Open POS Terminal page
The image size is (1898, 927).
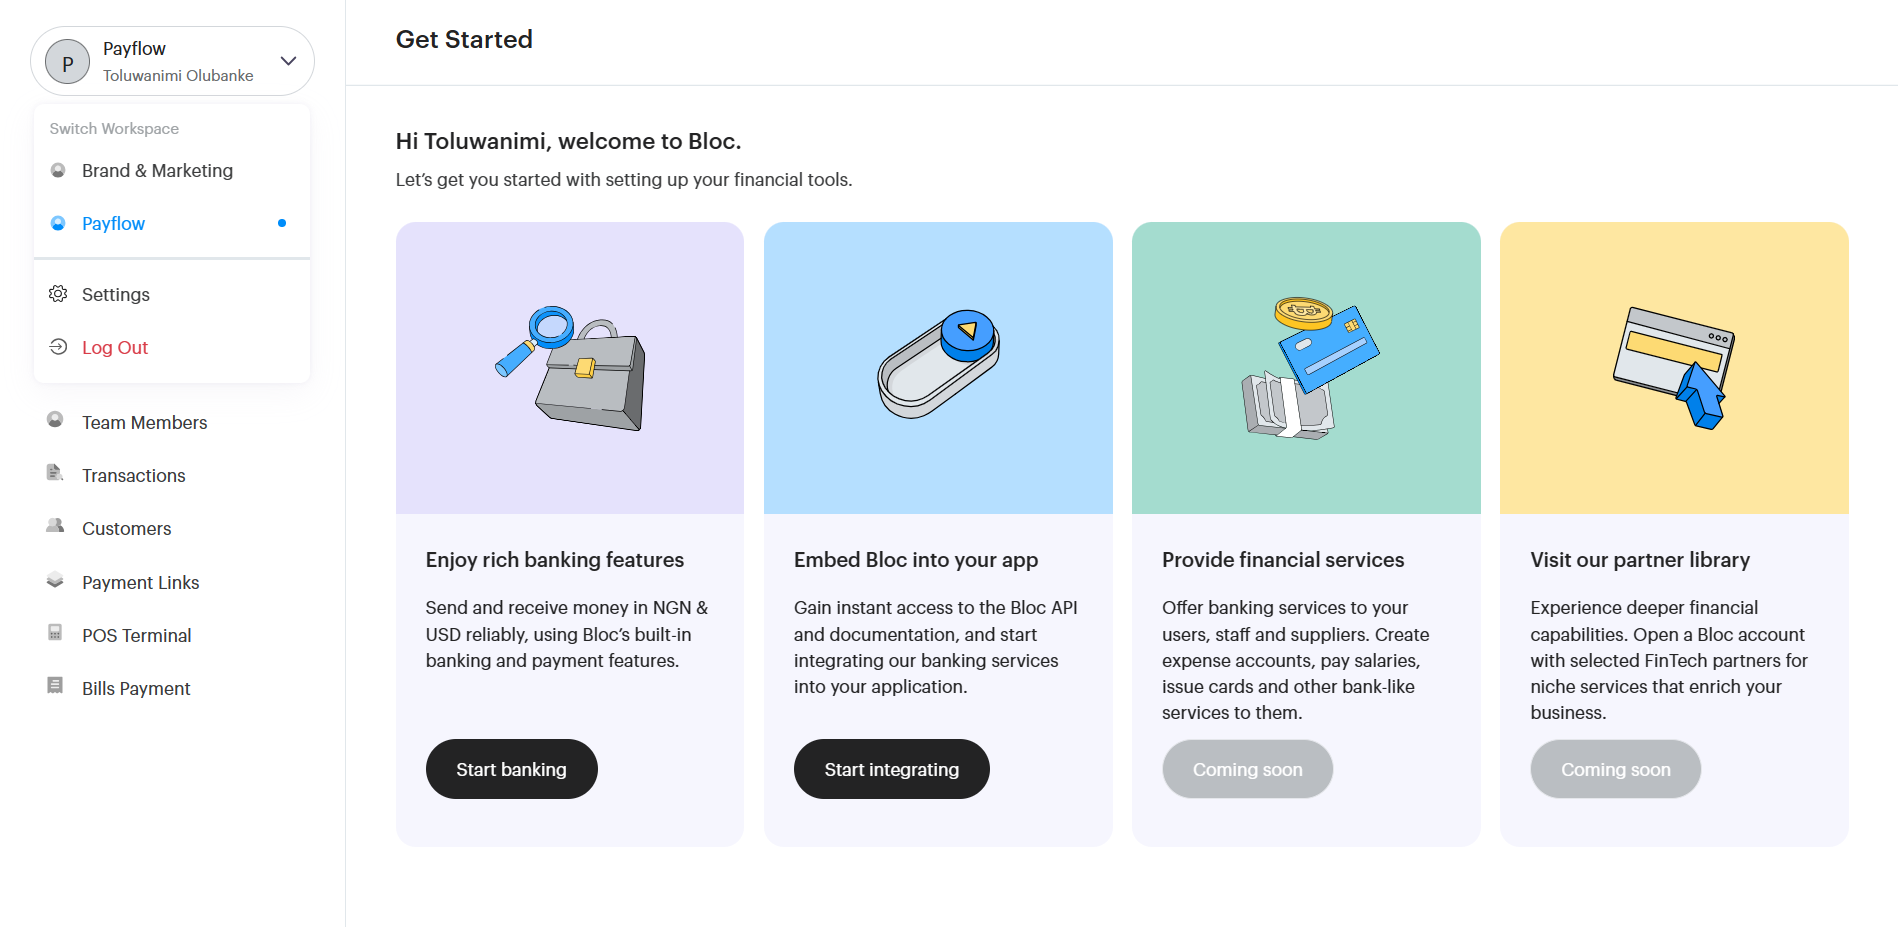[136, 636]
